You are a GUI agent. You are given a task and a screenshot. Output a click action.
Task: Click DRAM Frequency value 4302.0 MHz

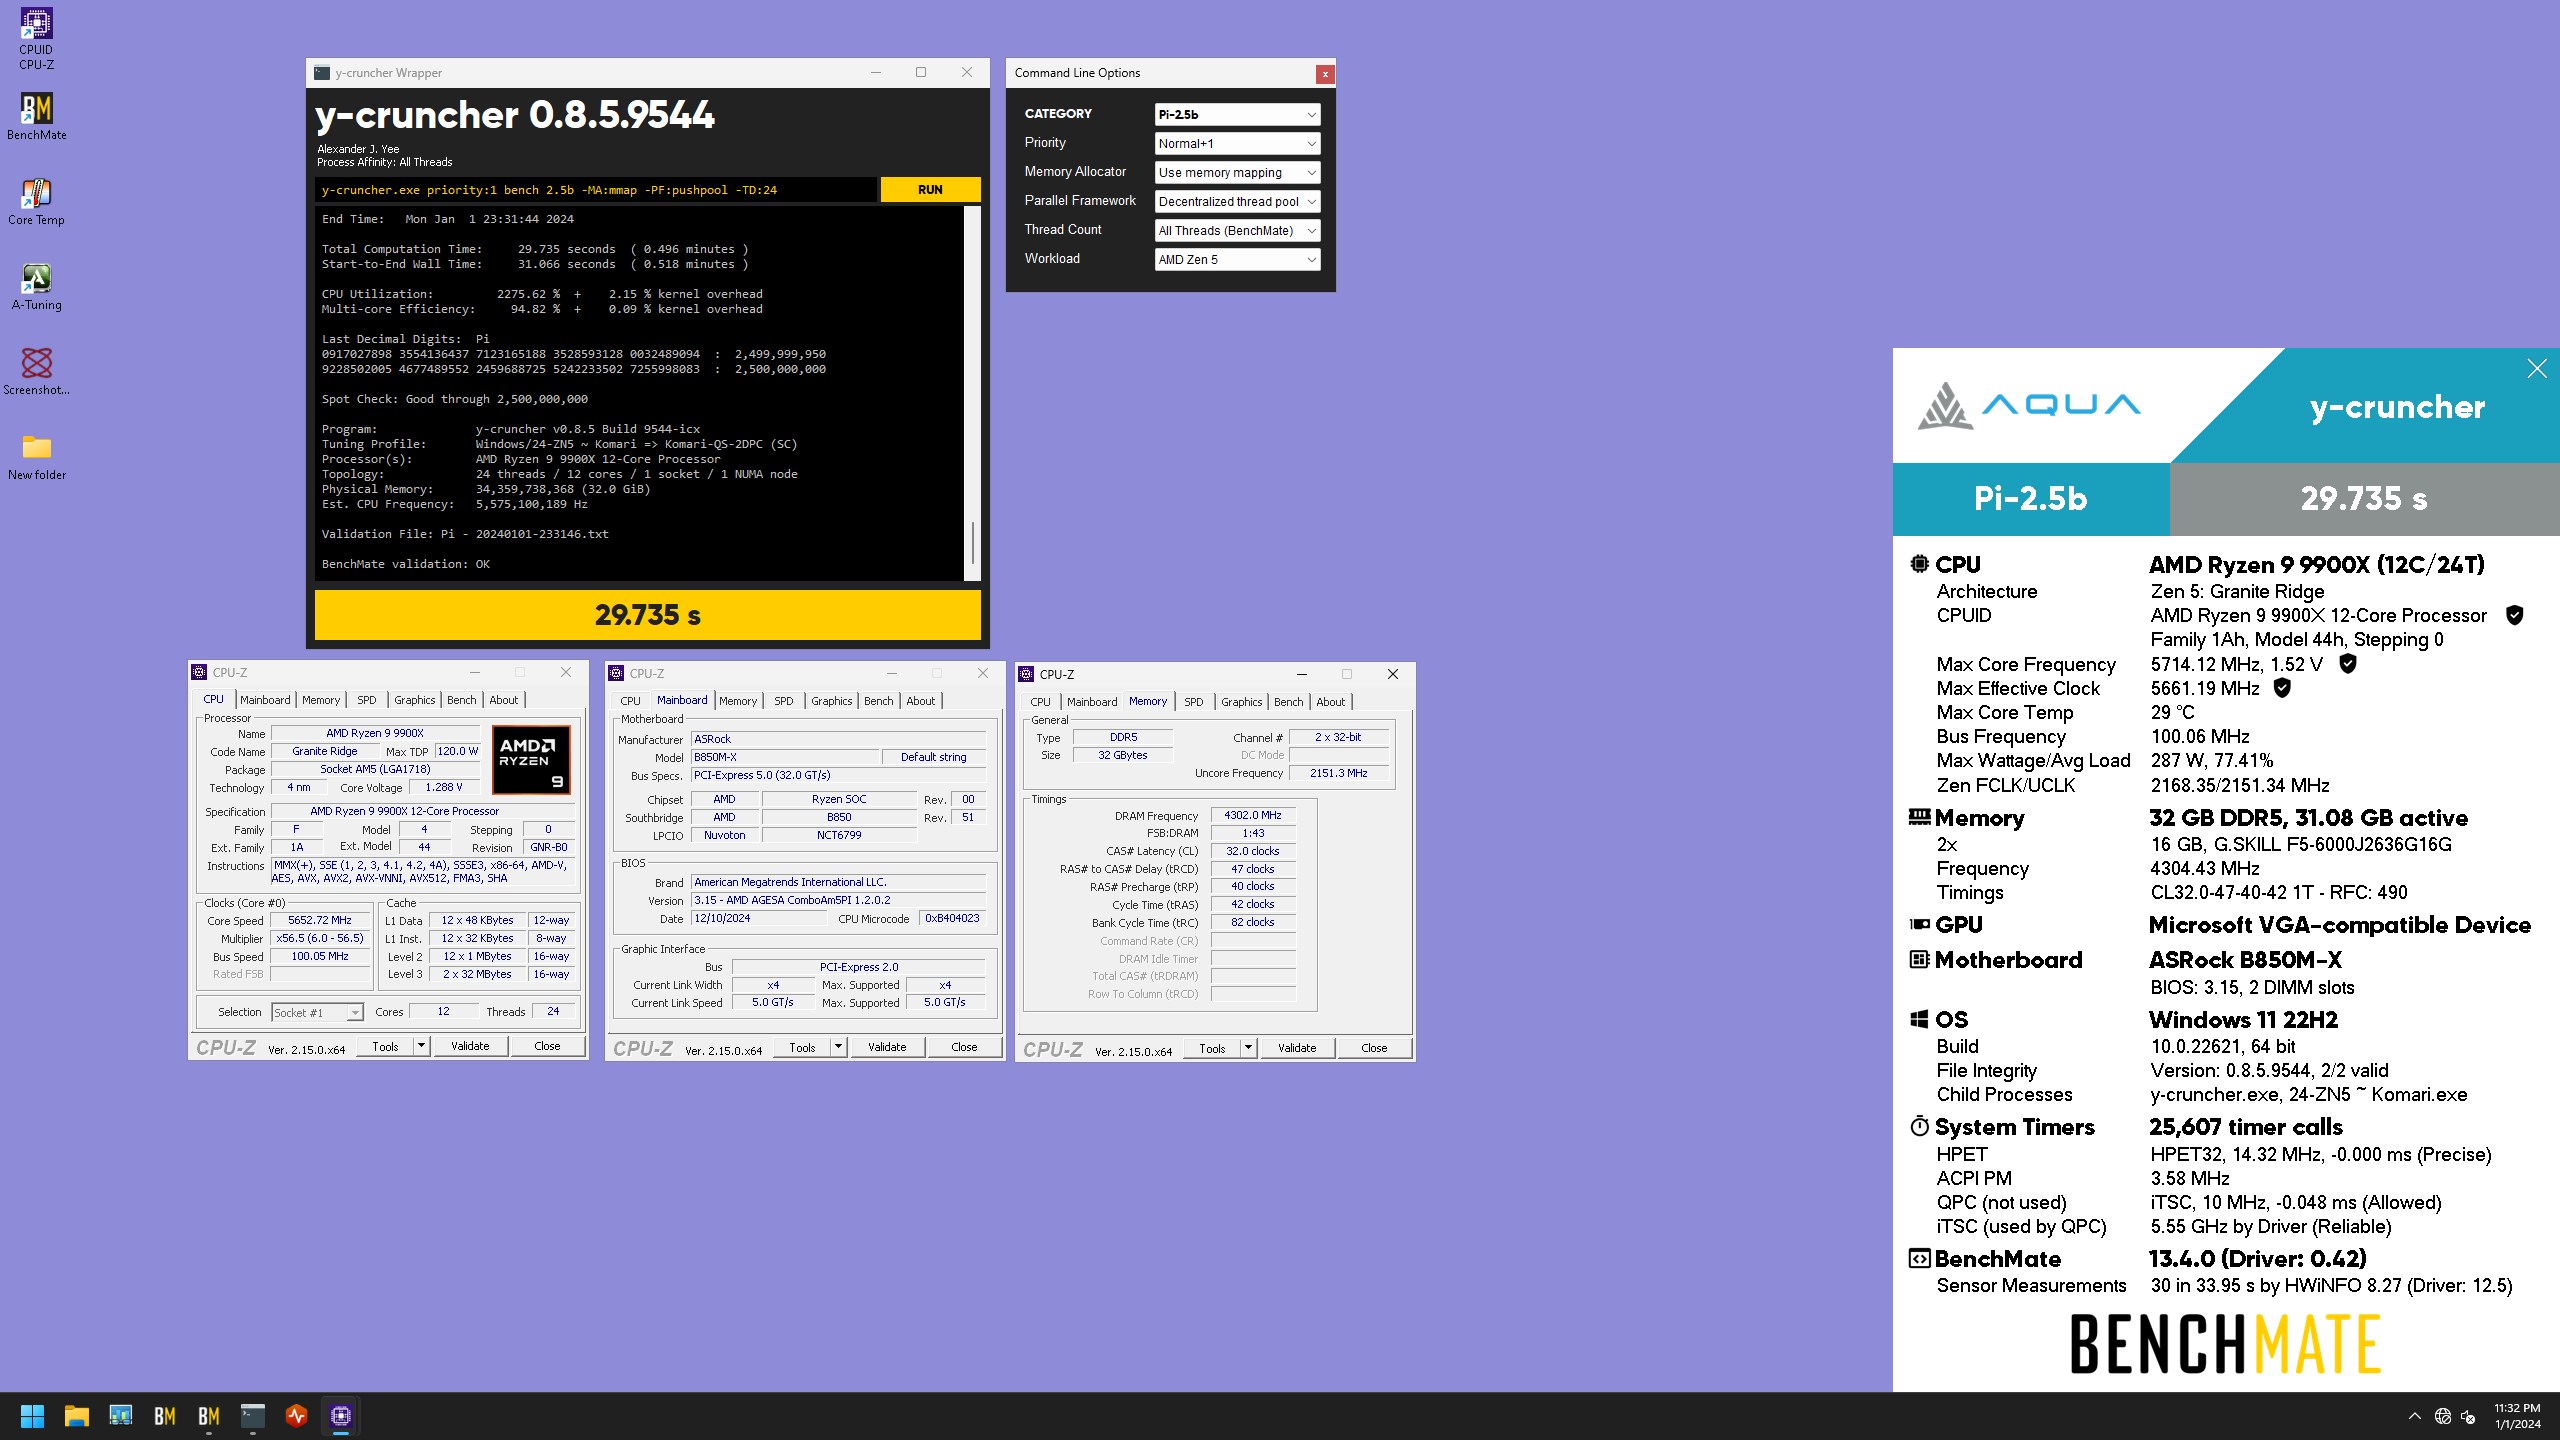[1253, 815]
